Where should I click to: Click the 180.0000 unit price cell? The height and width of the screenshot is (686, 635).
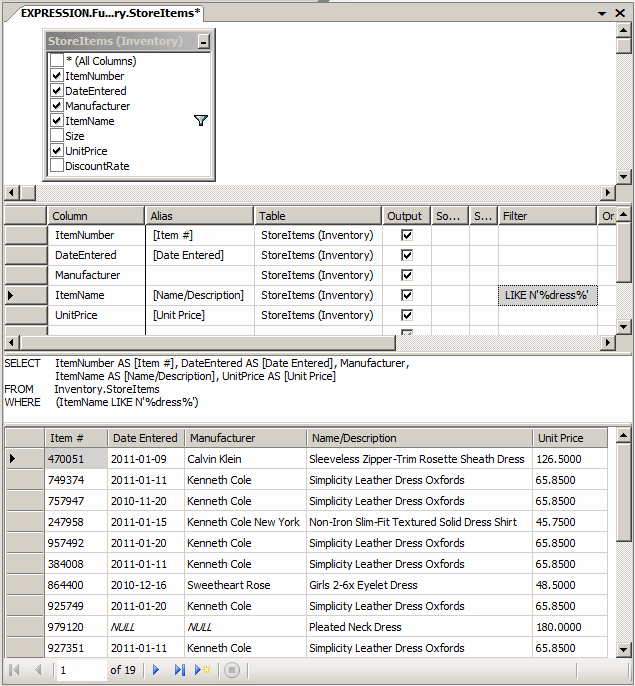point(570,627)
